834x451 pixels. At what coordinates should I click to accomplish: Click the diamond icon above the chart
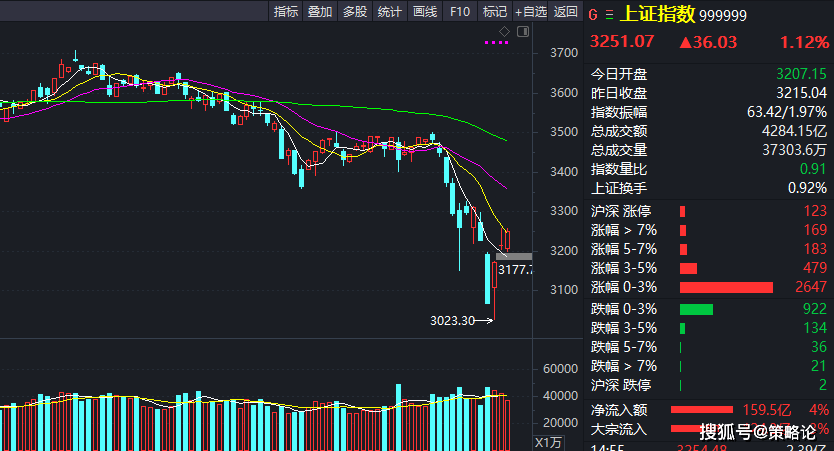(505, 32)
